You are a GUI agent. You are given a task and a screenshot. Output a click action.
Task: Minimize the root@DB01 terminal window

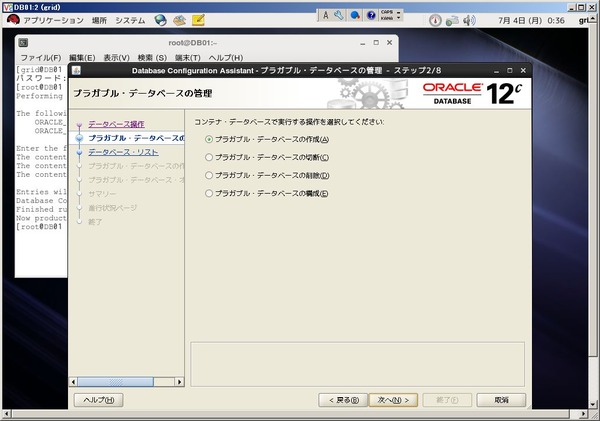coord(362,43)
